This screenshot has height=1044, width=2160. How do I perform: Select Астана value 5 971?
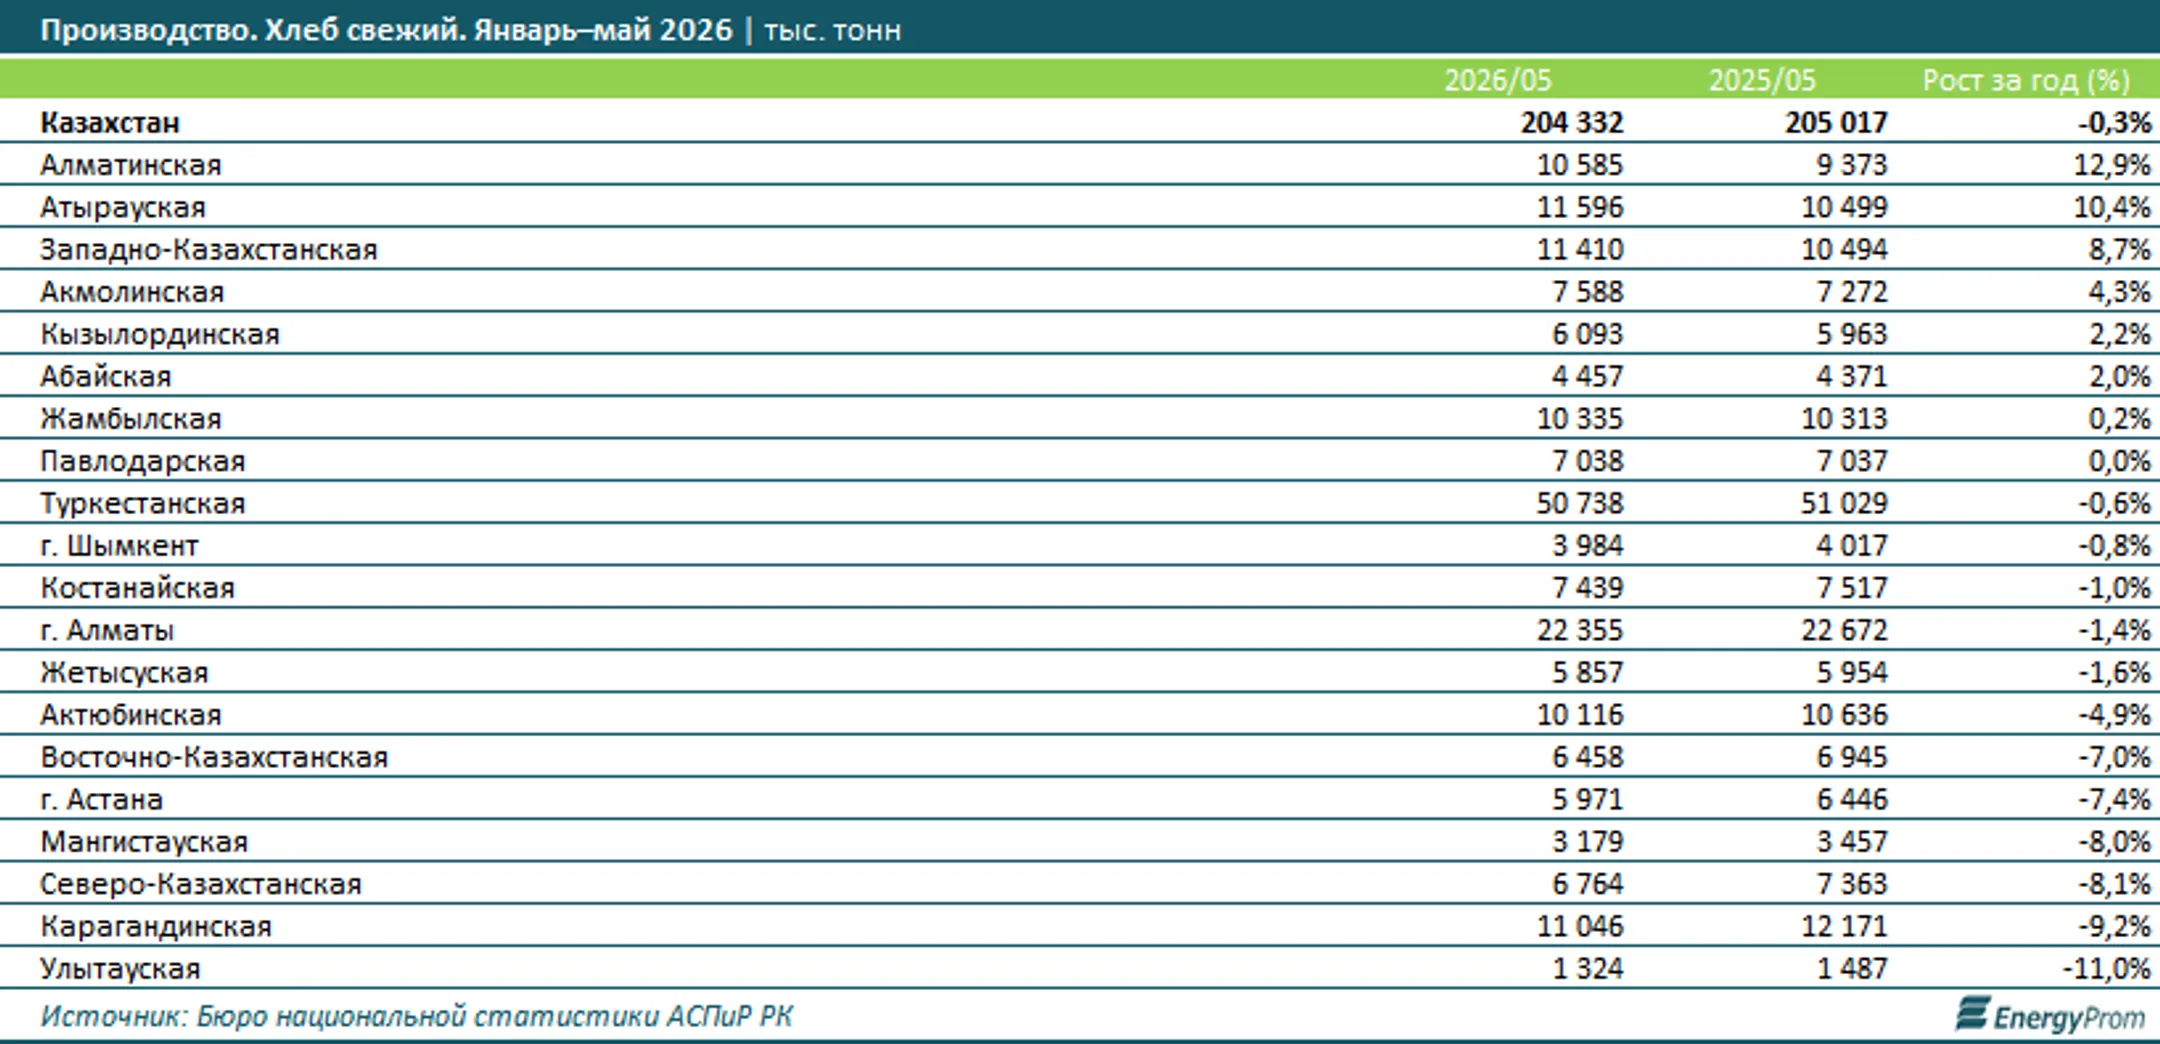1588,800
